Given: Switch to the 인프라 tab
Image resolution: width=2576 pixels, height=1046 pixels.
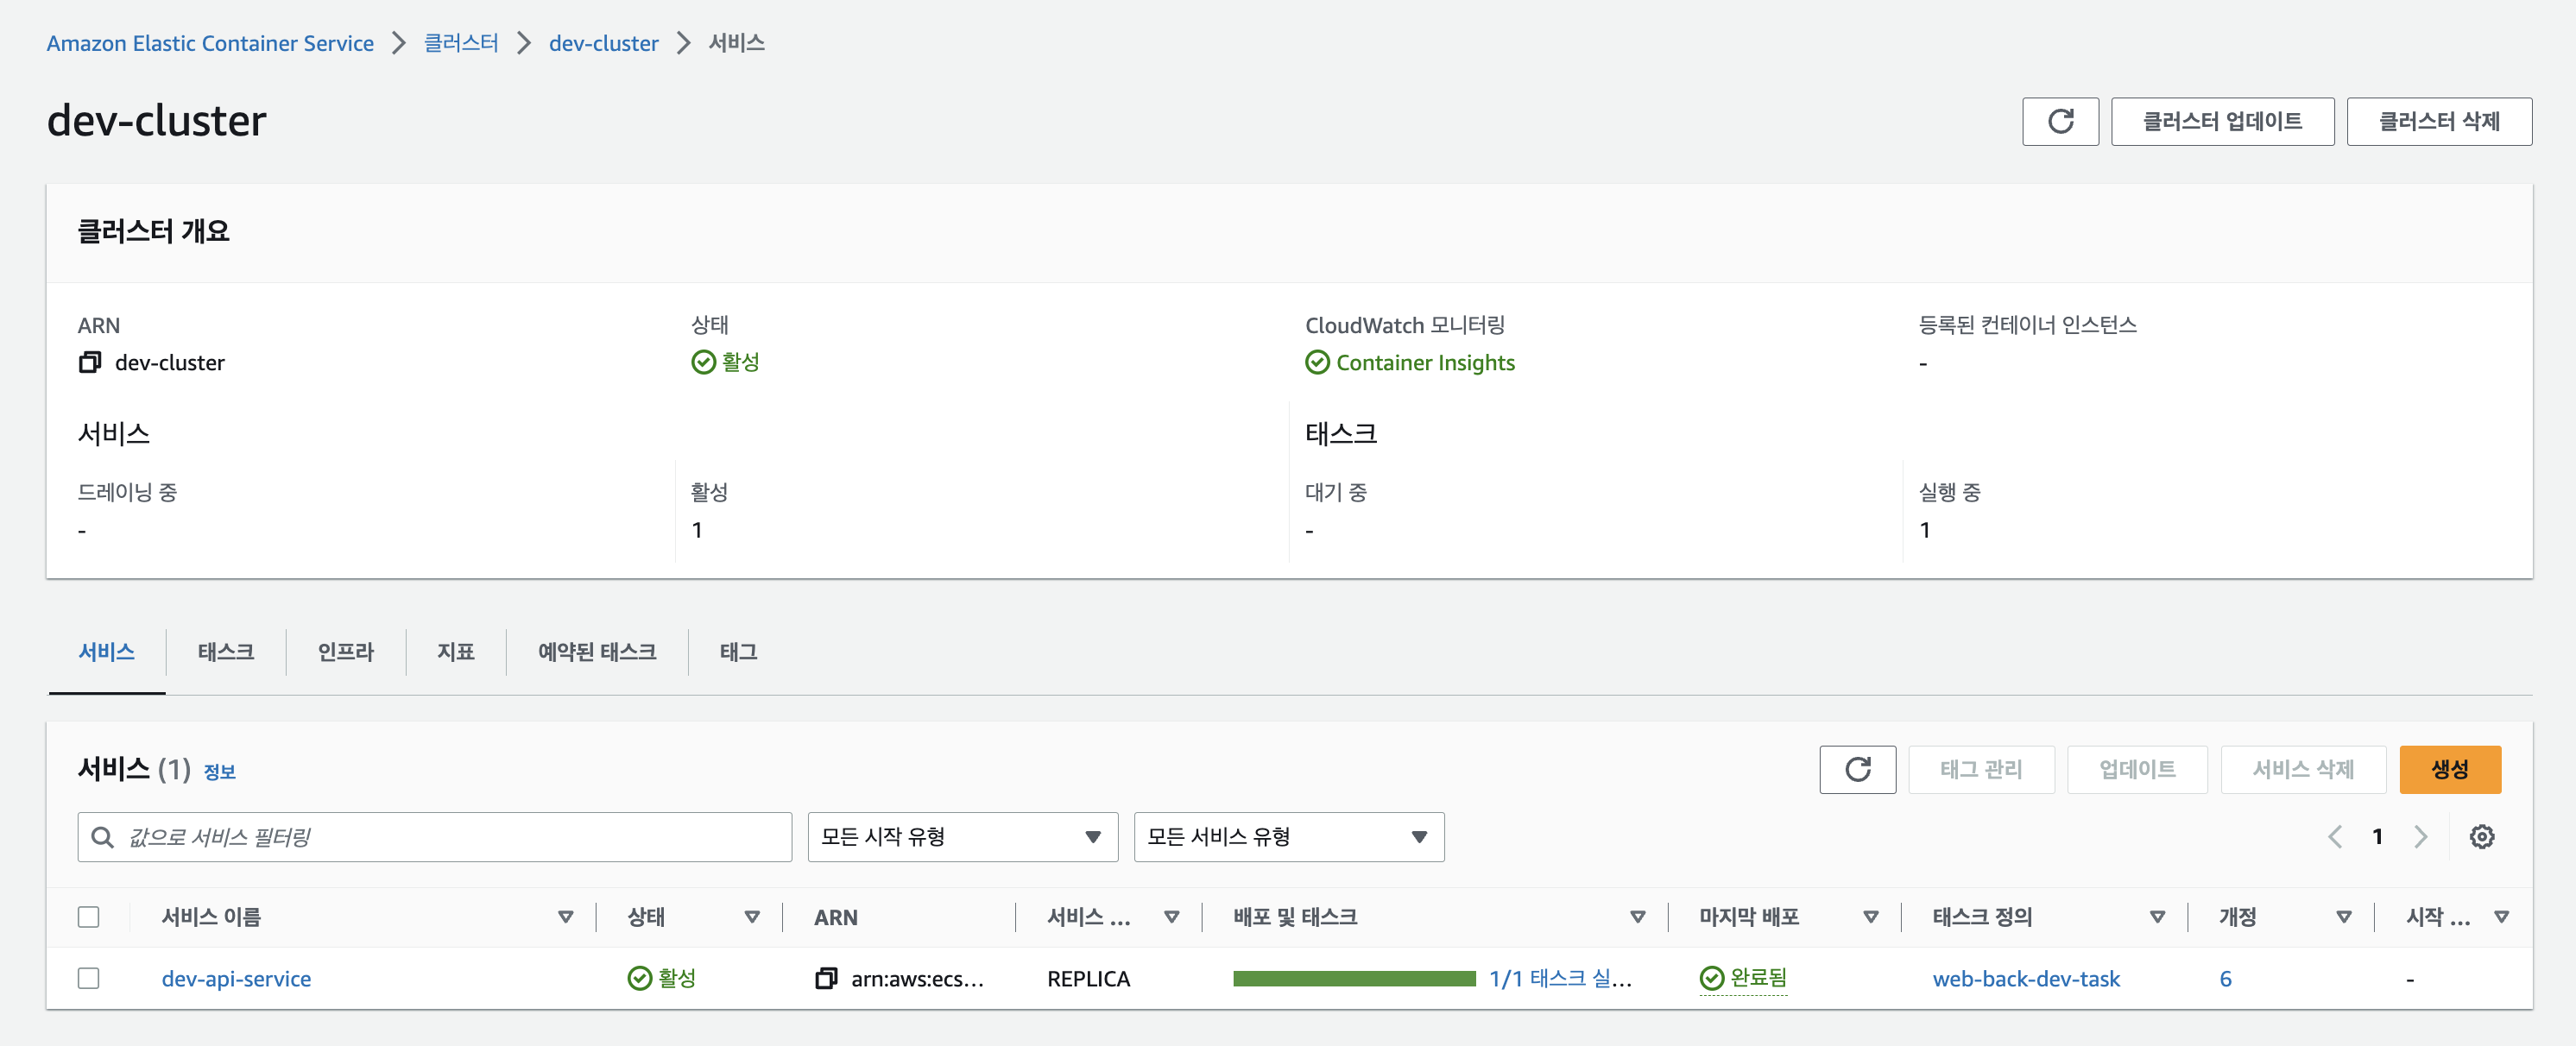Looking at the screenshot, I should 345,652.
